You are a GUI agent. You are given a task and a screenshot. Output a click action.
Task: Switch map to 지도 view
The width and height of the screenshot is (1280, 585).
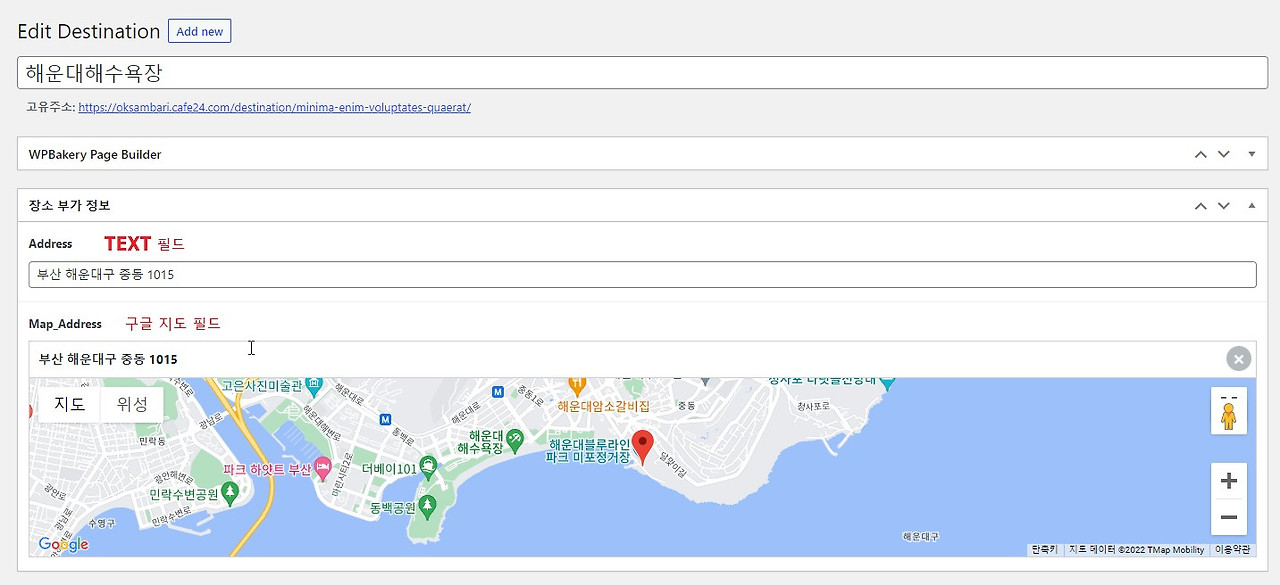coord(70,405)
